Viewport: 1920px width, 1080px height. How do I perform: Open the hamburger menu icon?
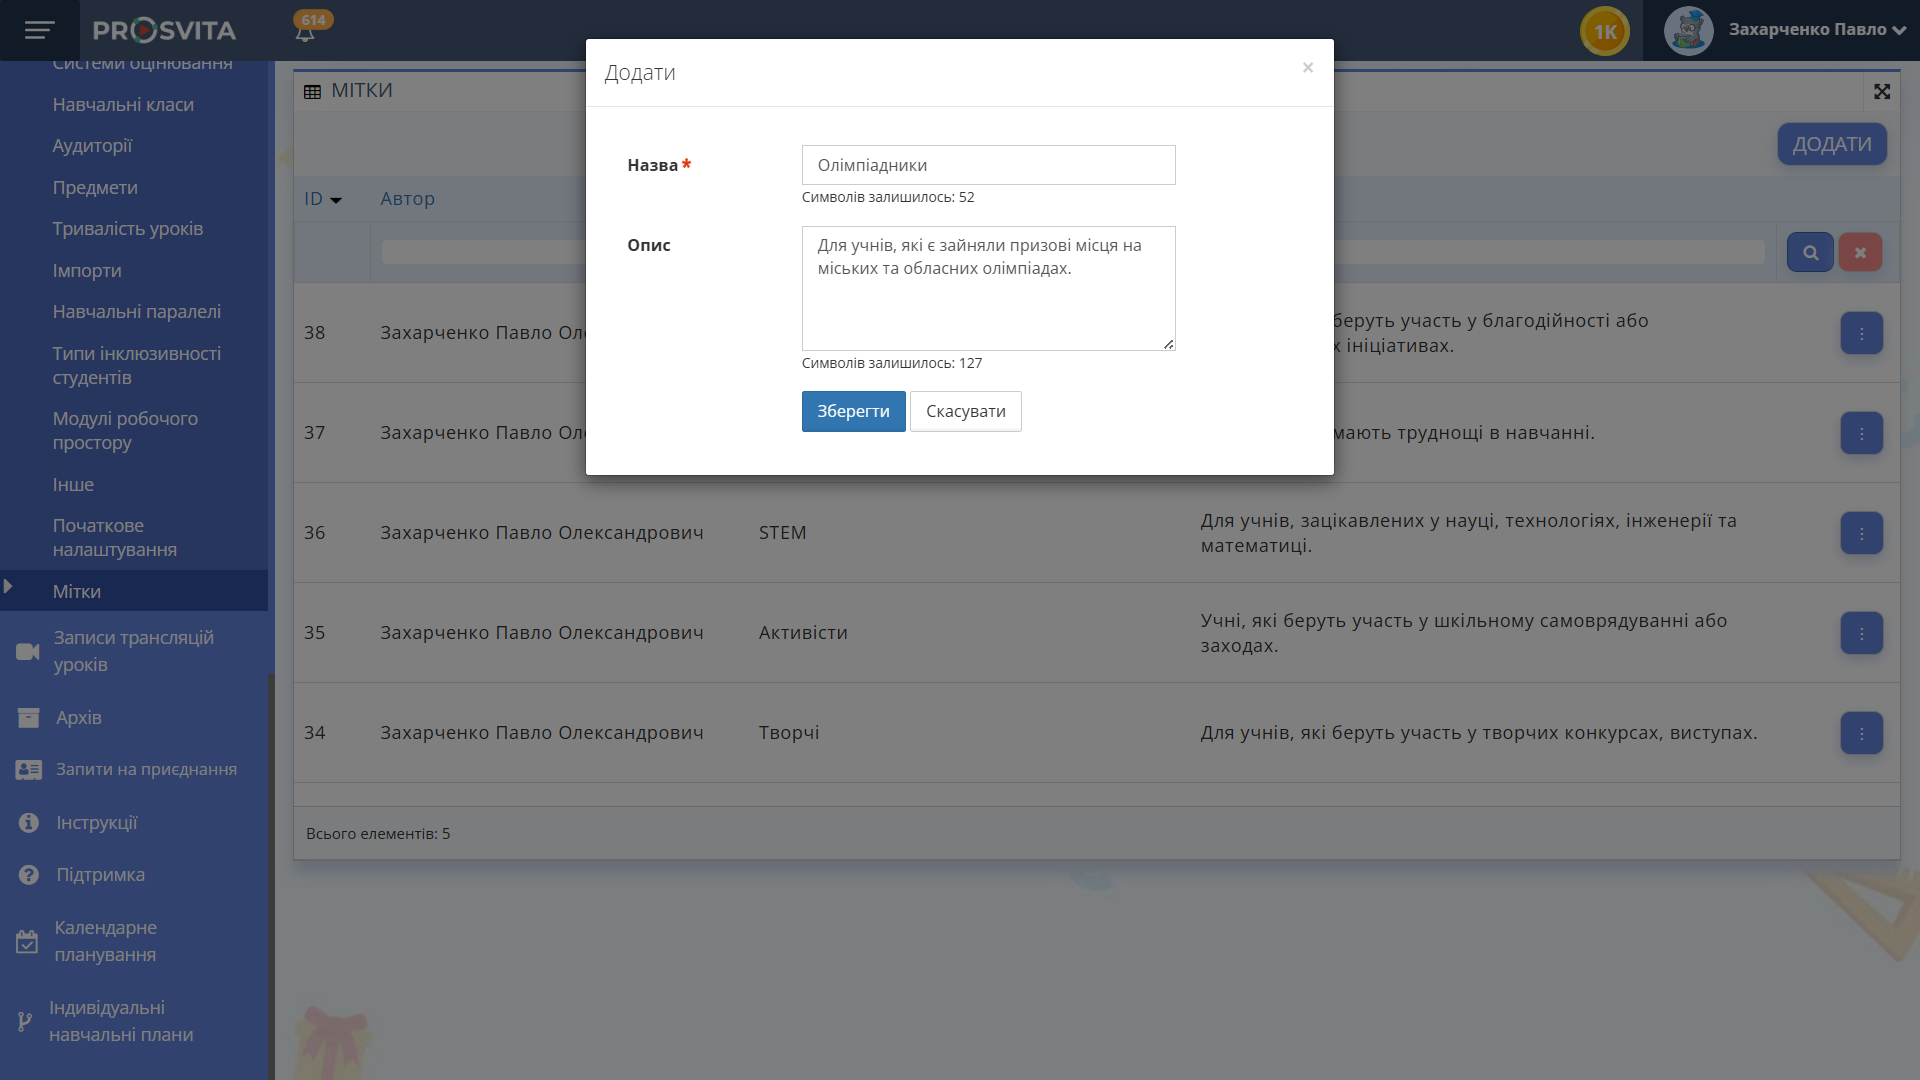click(x=39, y=30)
